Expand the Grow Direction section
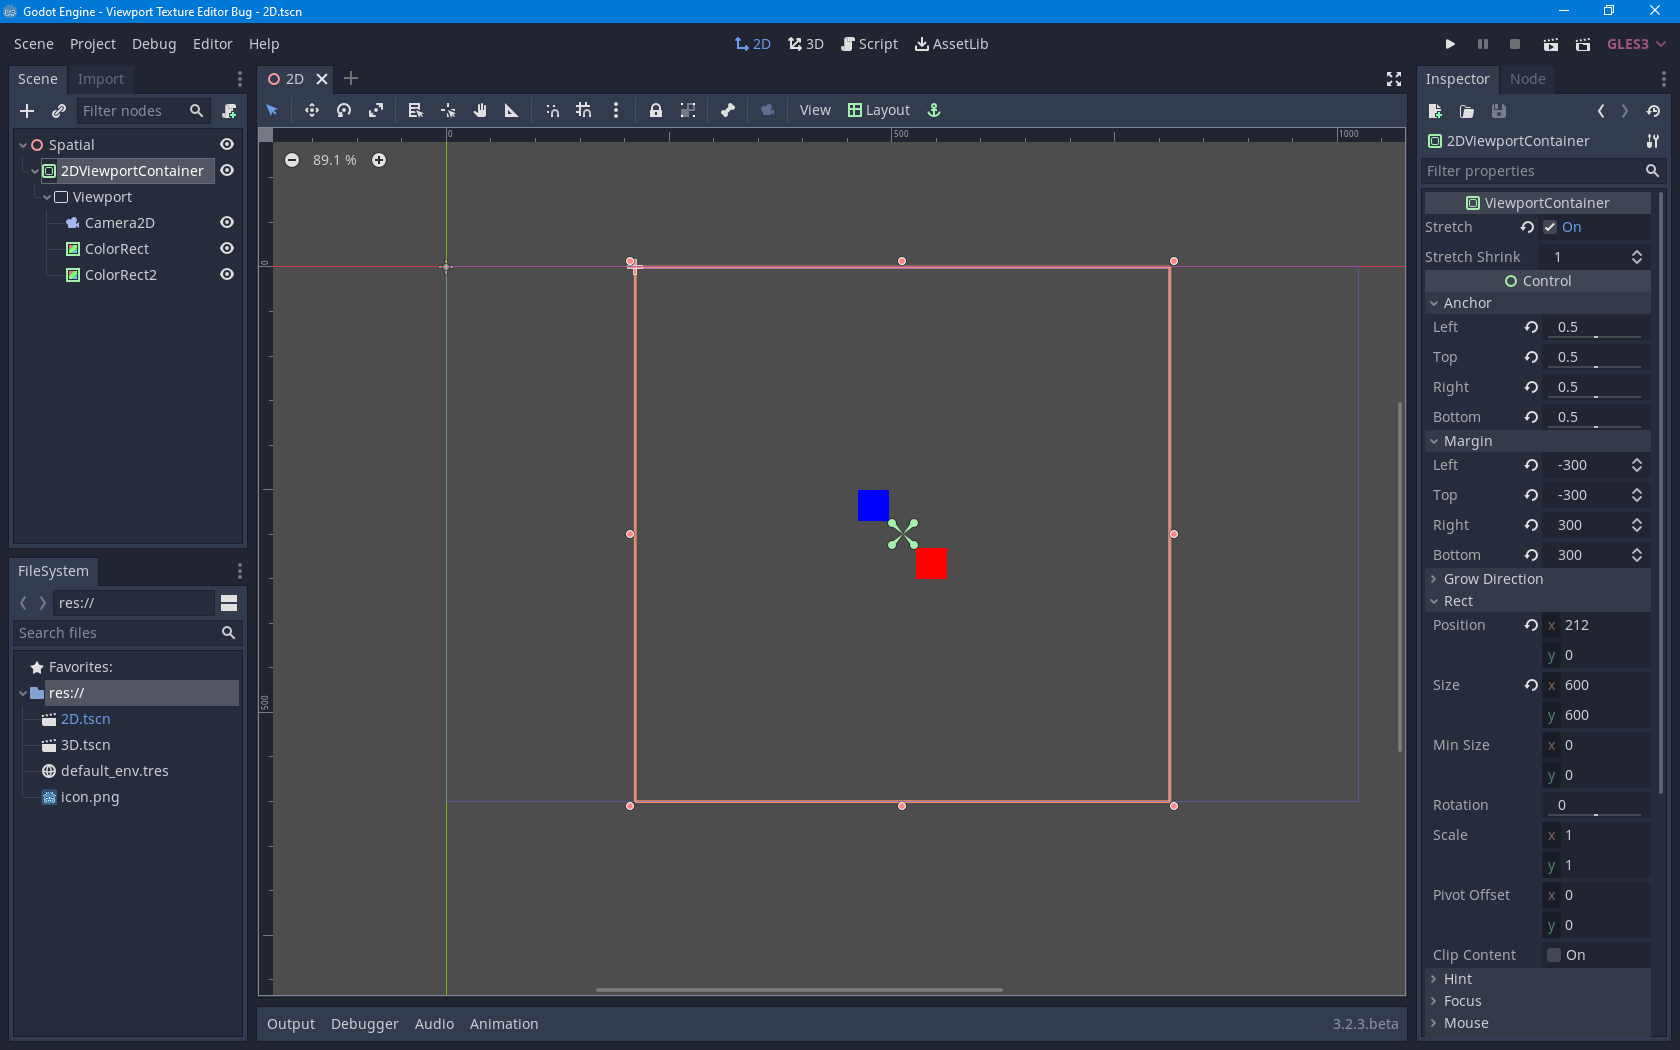 (1435, 579)
